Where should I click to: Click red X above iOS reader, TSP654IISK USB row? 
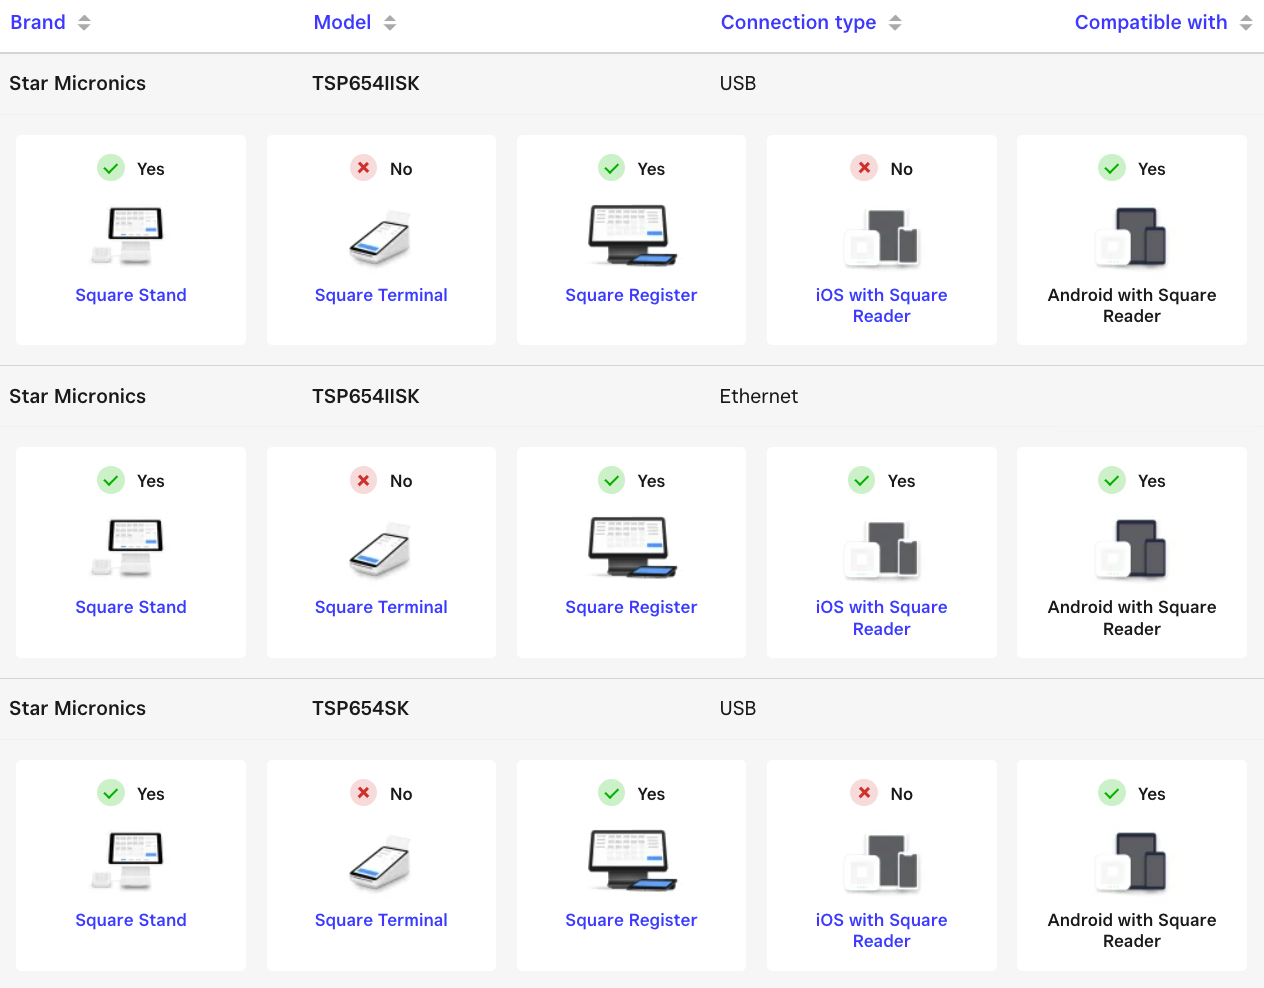864,168
